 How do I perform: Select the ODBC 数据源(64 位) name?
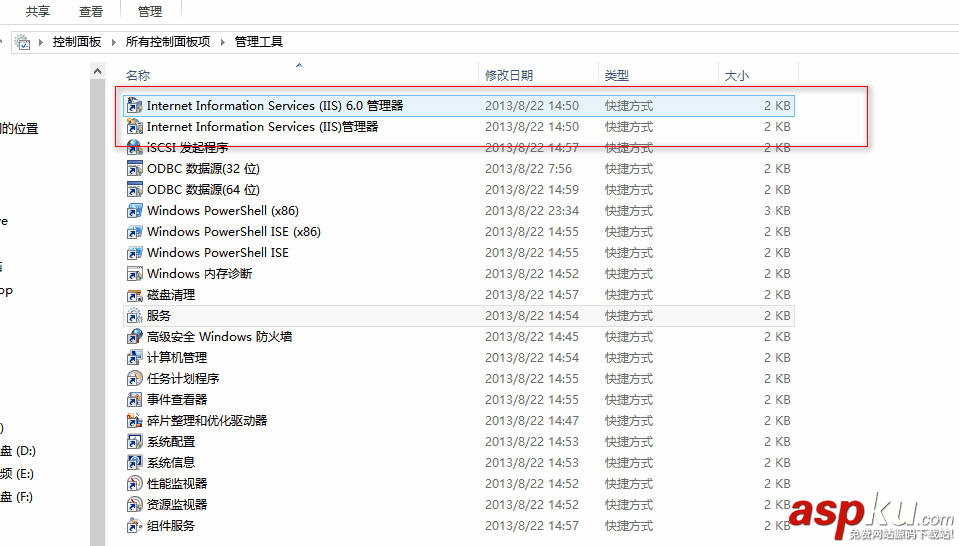[x=203, y=190]
